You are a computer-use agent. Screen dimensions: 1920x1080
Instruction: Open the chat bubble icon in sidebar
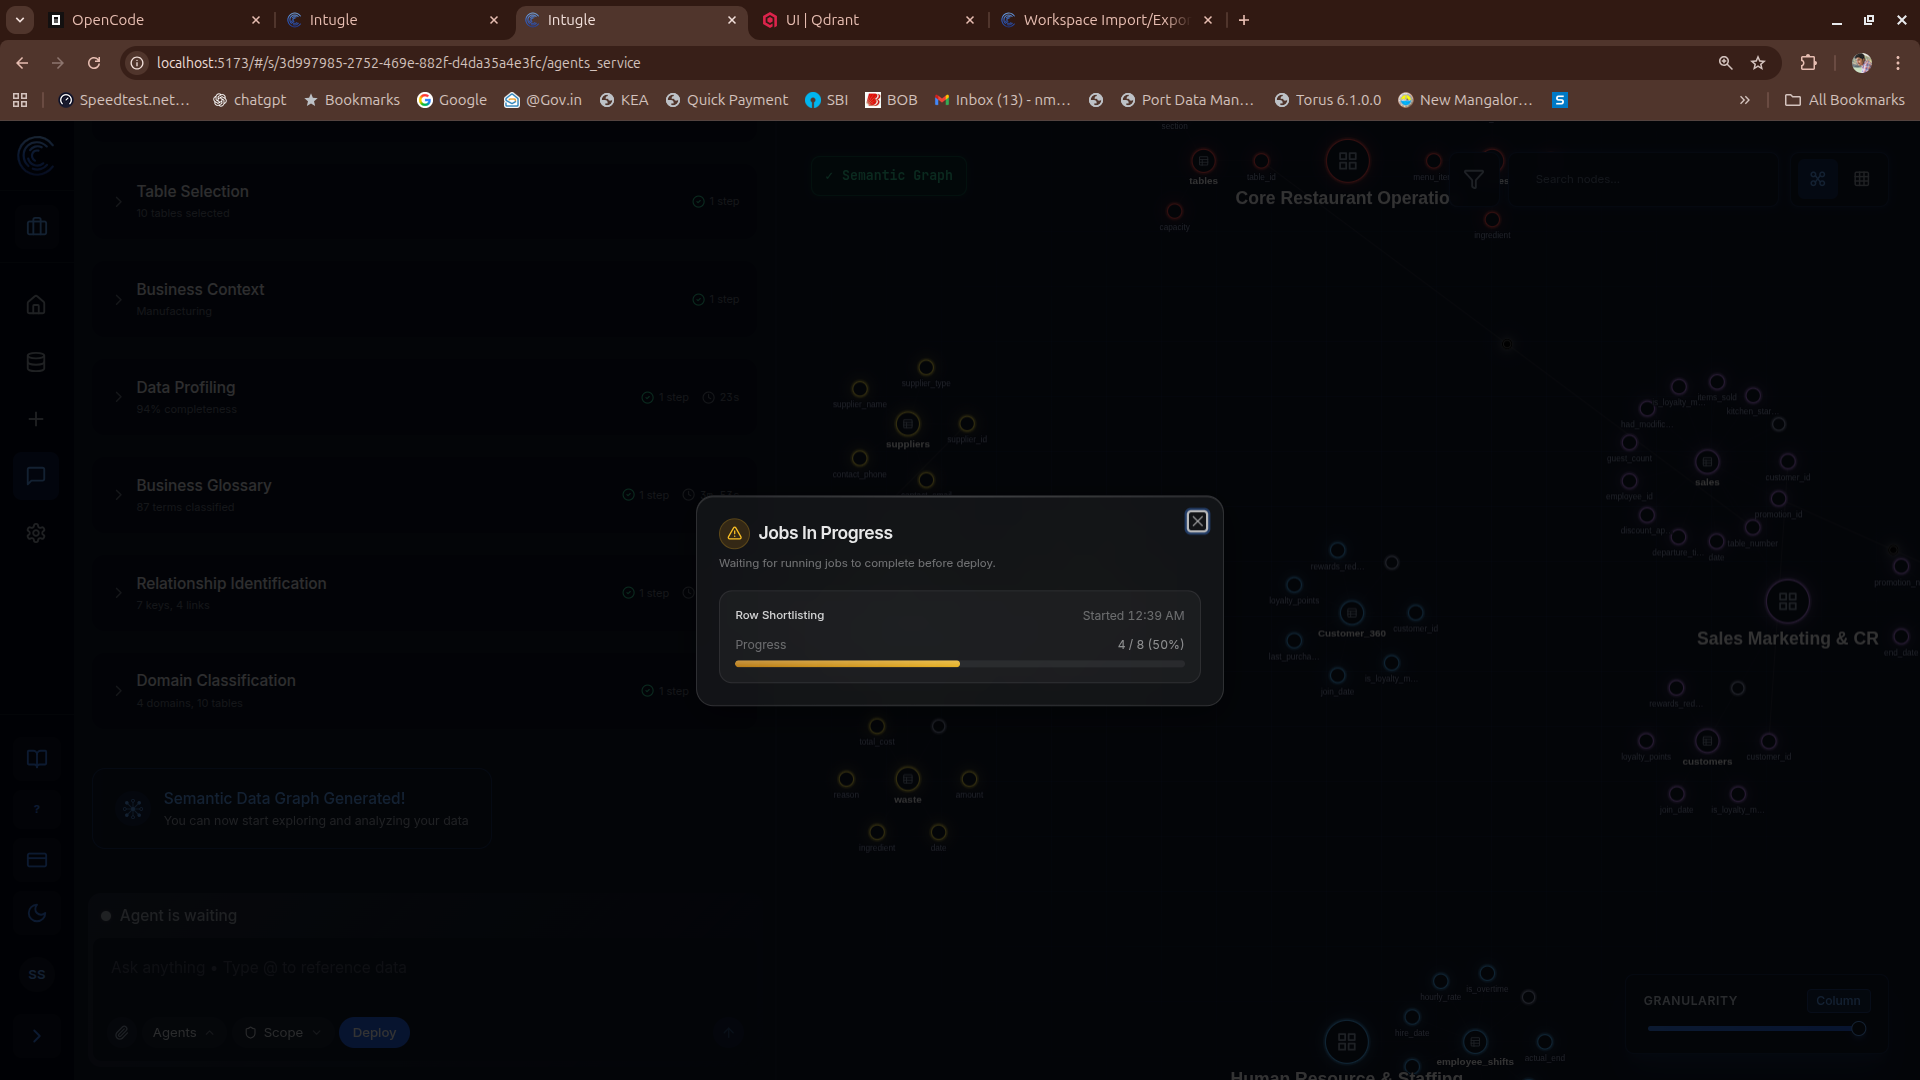point(36,476)
